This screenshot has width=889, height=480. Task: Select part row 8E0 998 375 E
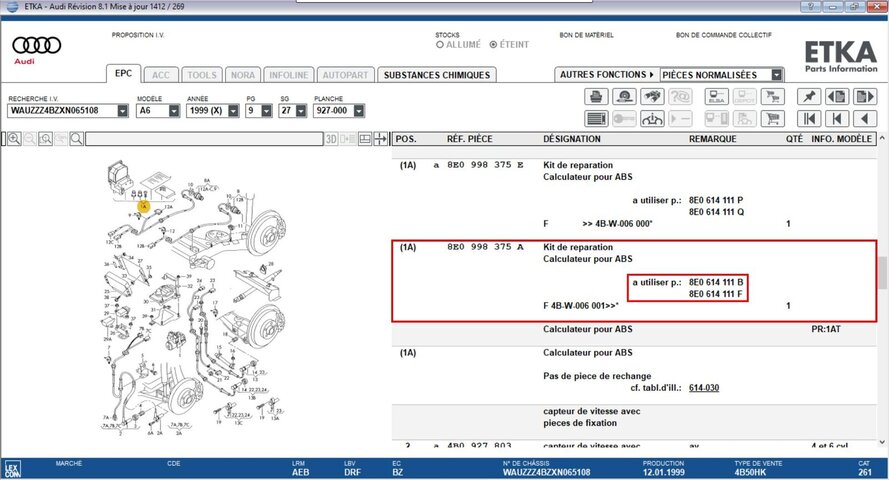pyautogui.click(x=634, y=194)
